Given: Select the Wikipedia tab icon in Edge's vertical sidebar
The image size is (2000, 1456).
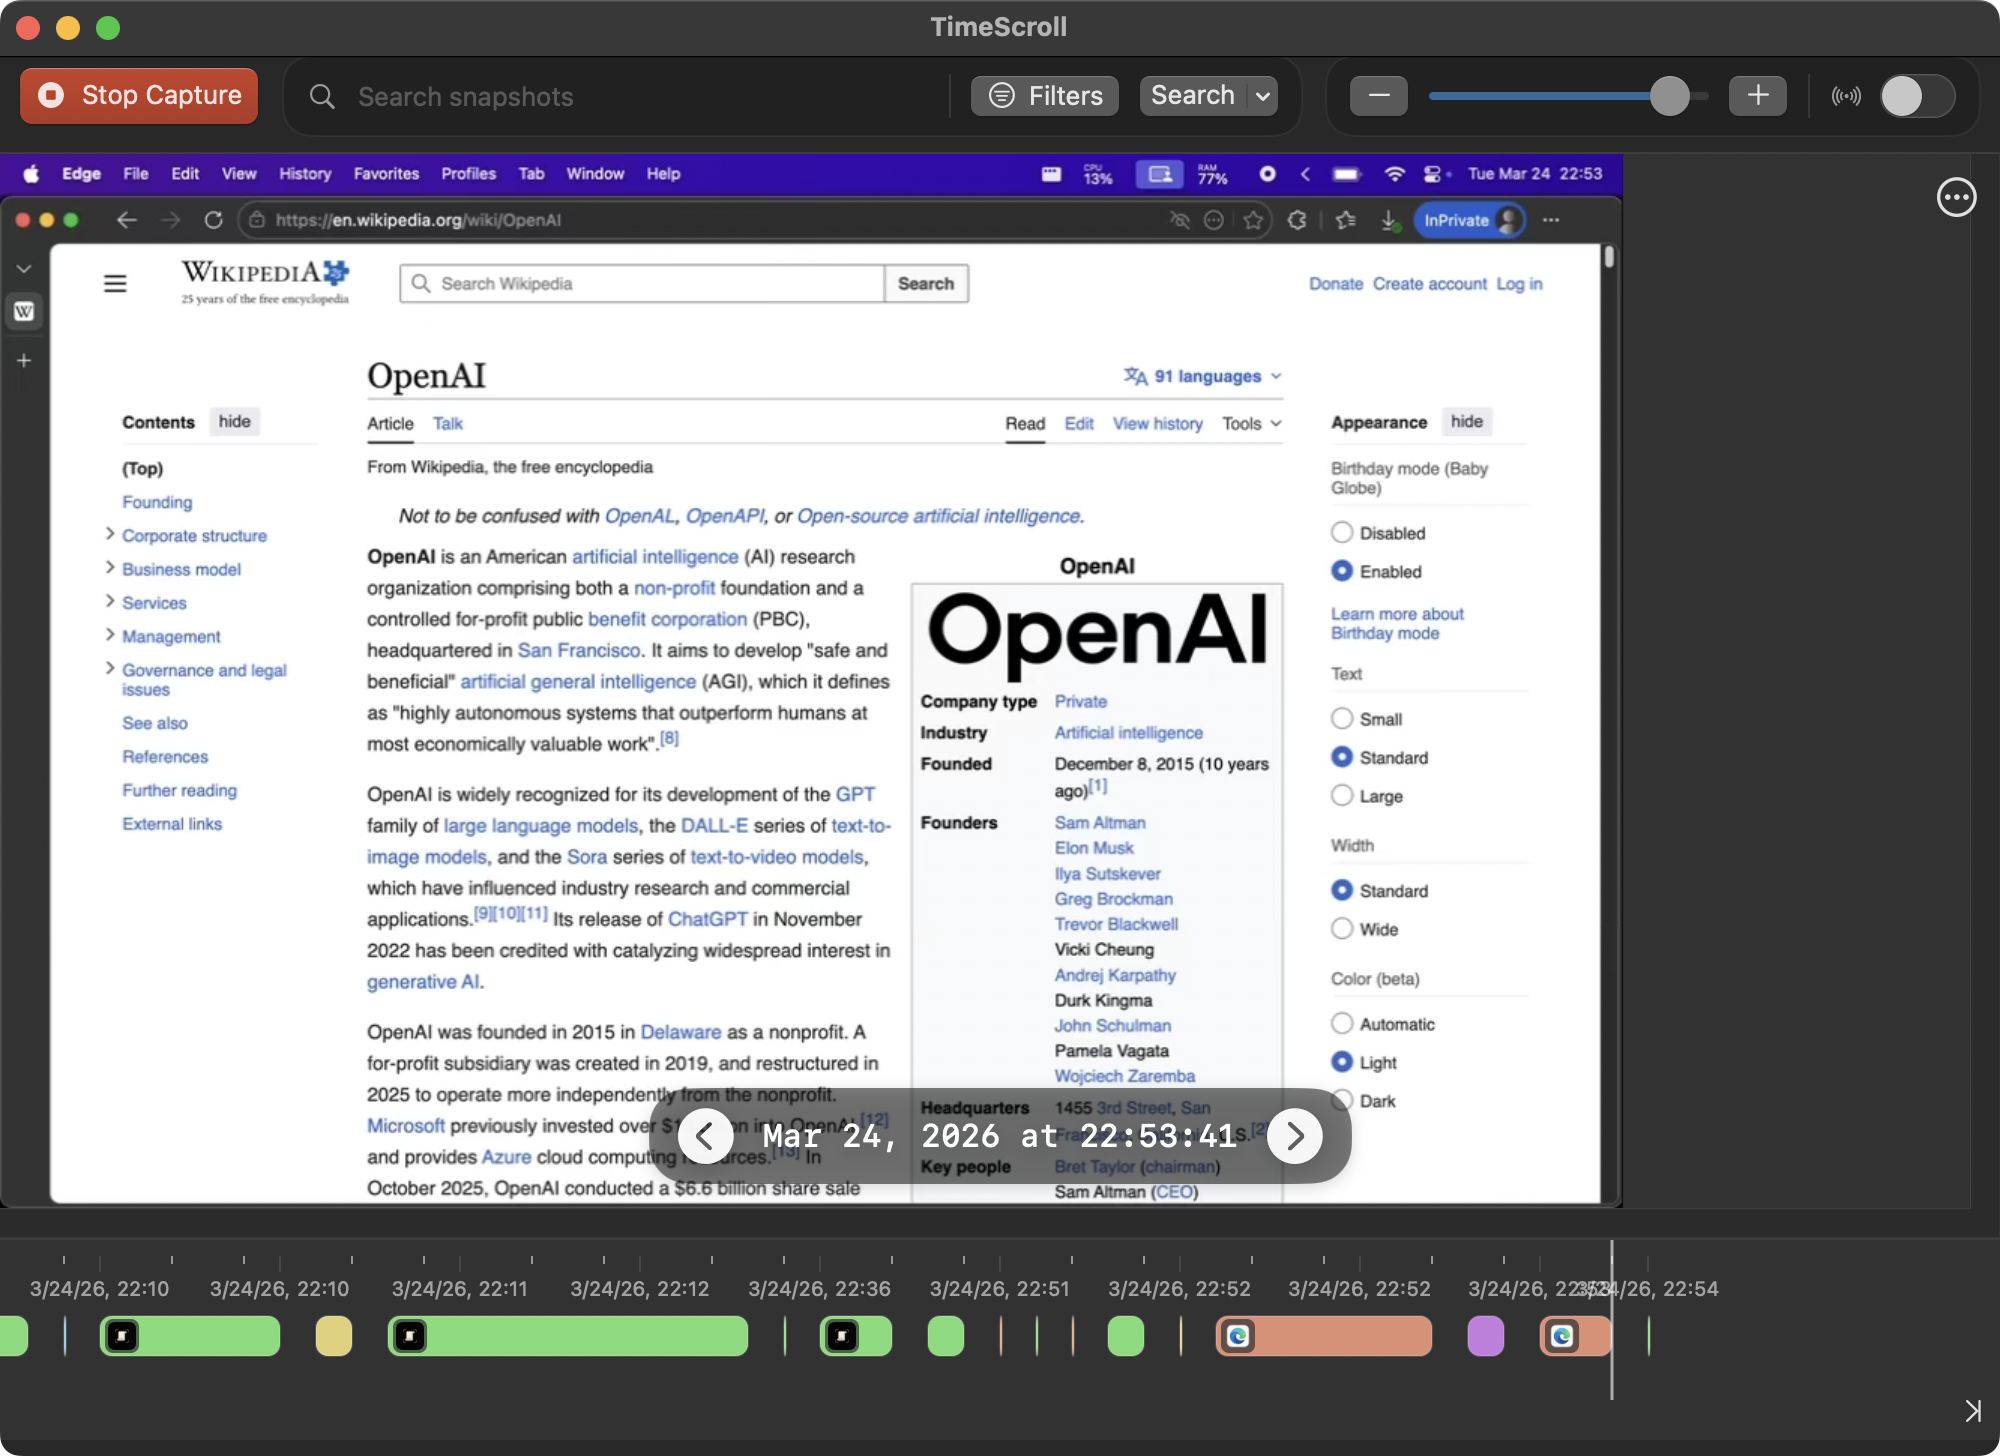Looking at the screenshot, I should [x=24, y=311].
